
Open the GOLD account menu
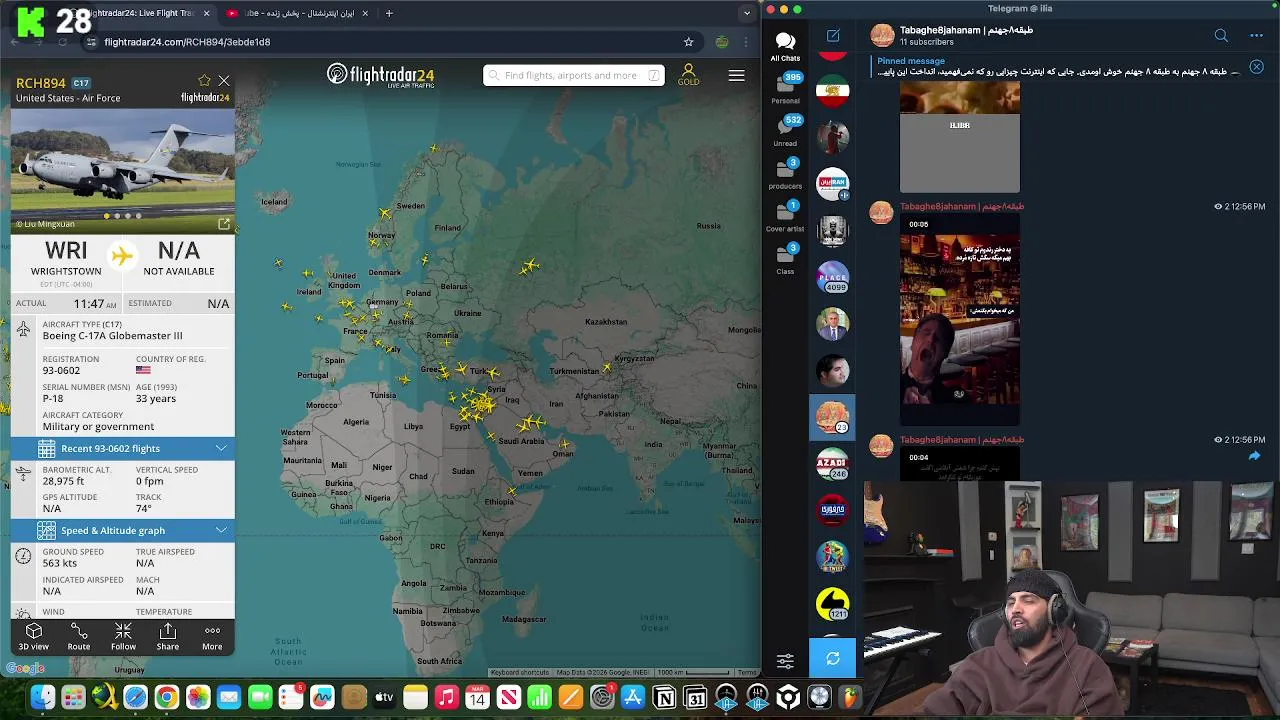point(688,75)
